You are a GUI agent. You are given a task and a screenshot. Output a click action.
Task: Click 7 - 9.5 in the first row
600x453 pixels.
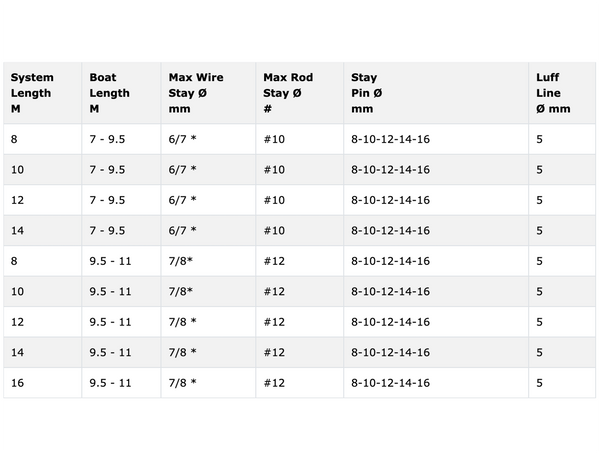(x=107, y=139)
